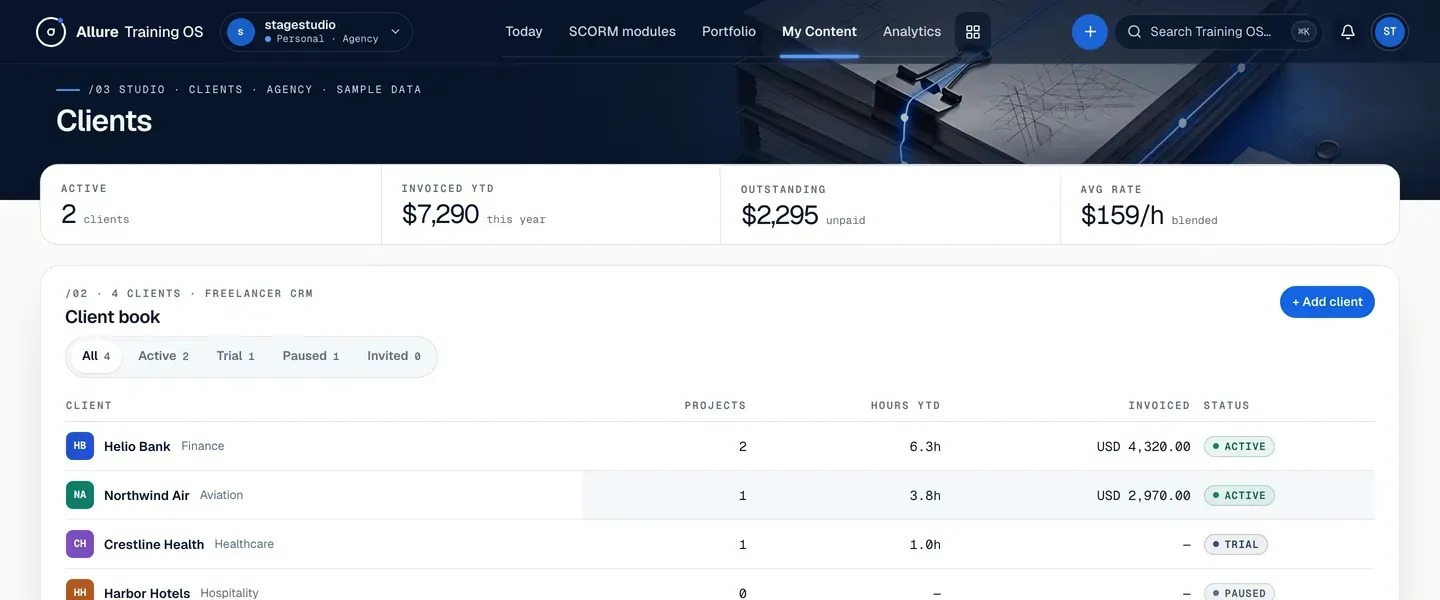Click the blue plus create button
Image resolution: width=1440 pixels, height=600 pixels.
pos(1090,32)
